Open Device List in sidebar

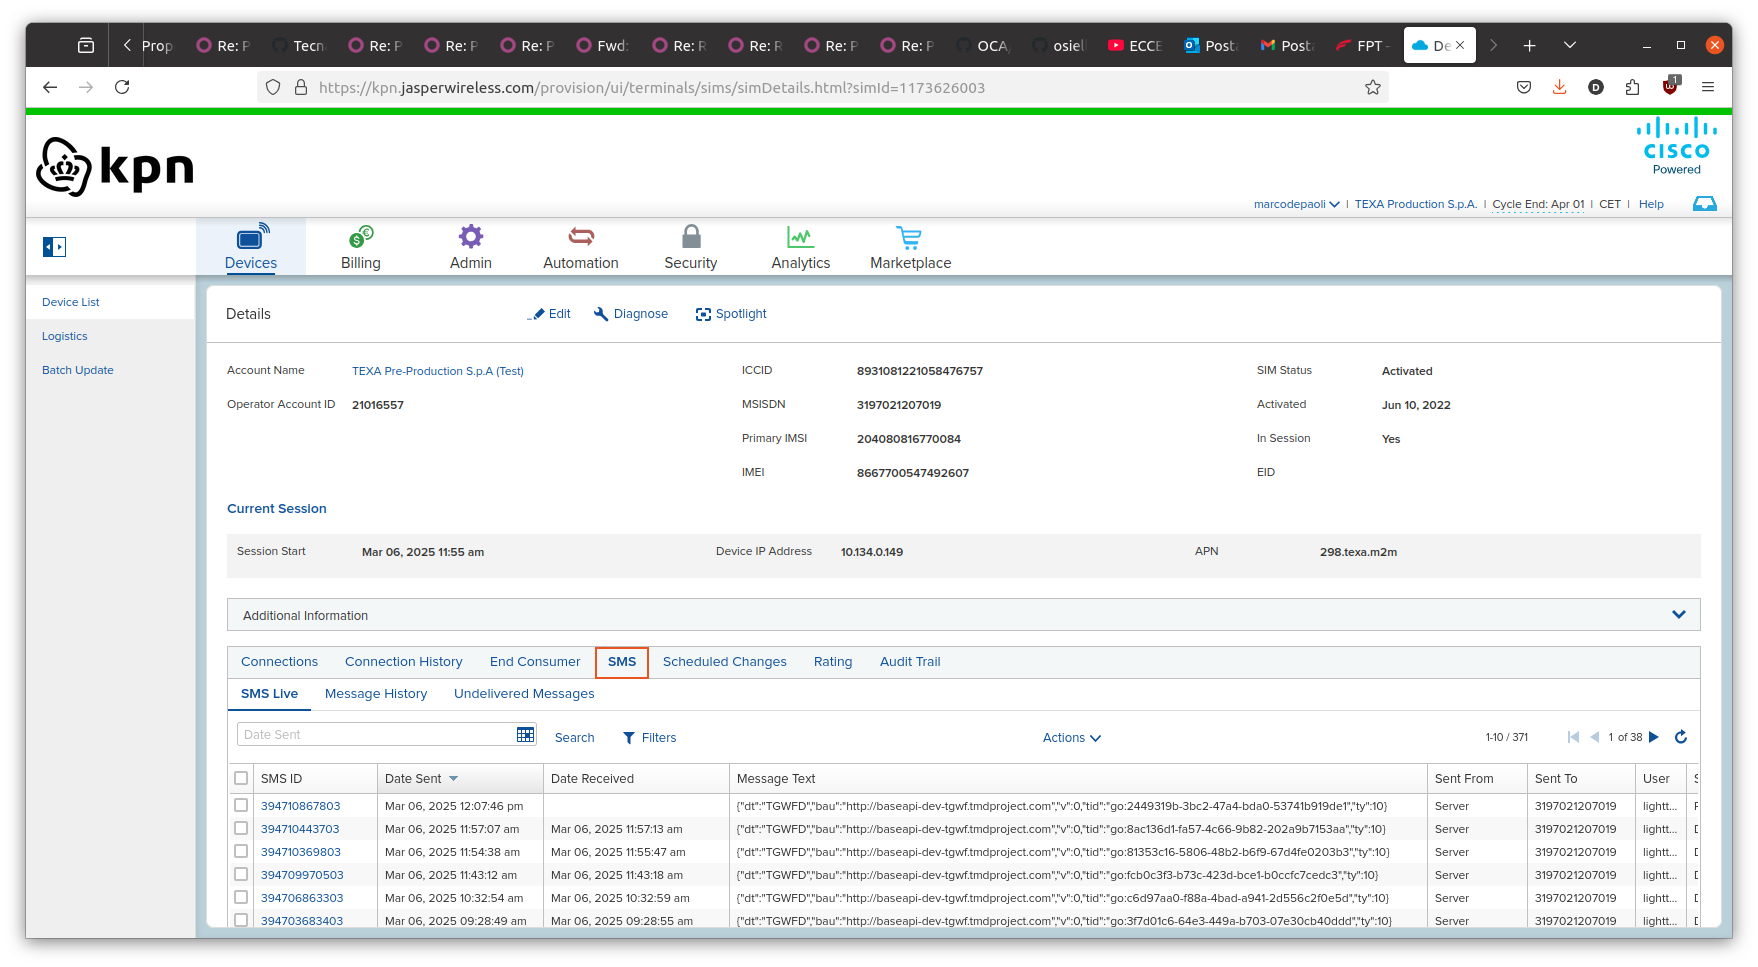[x=71, y=302]
